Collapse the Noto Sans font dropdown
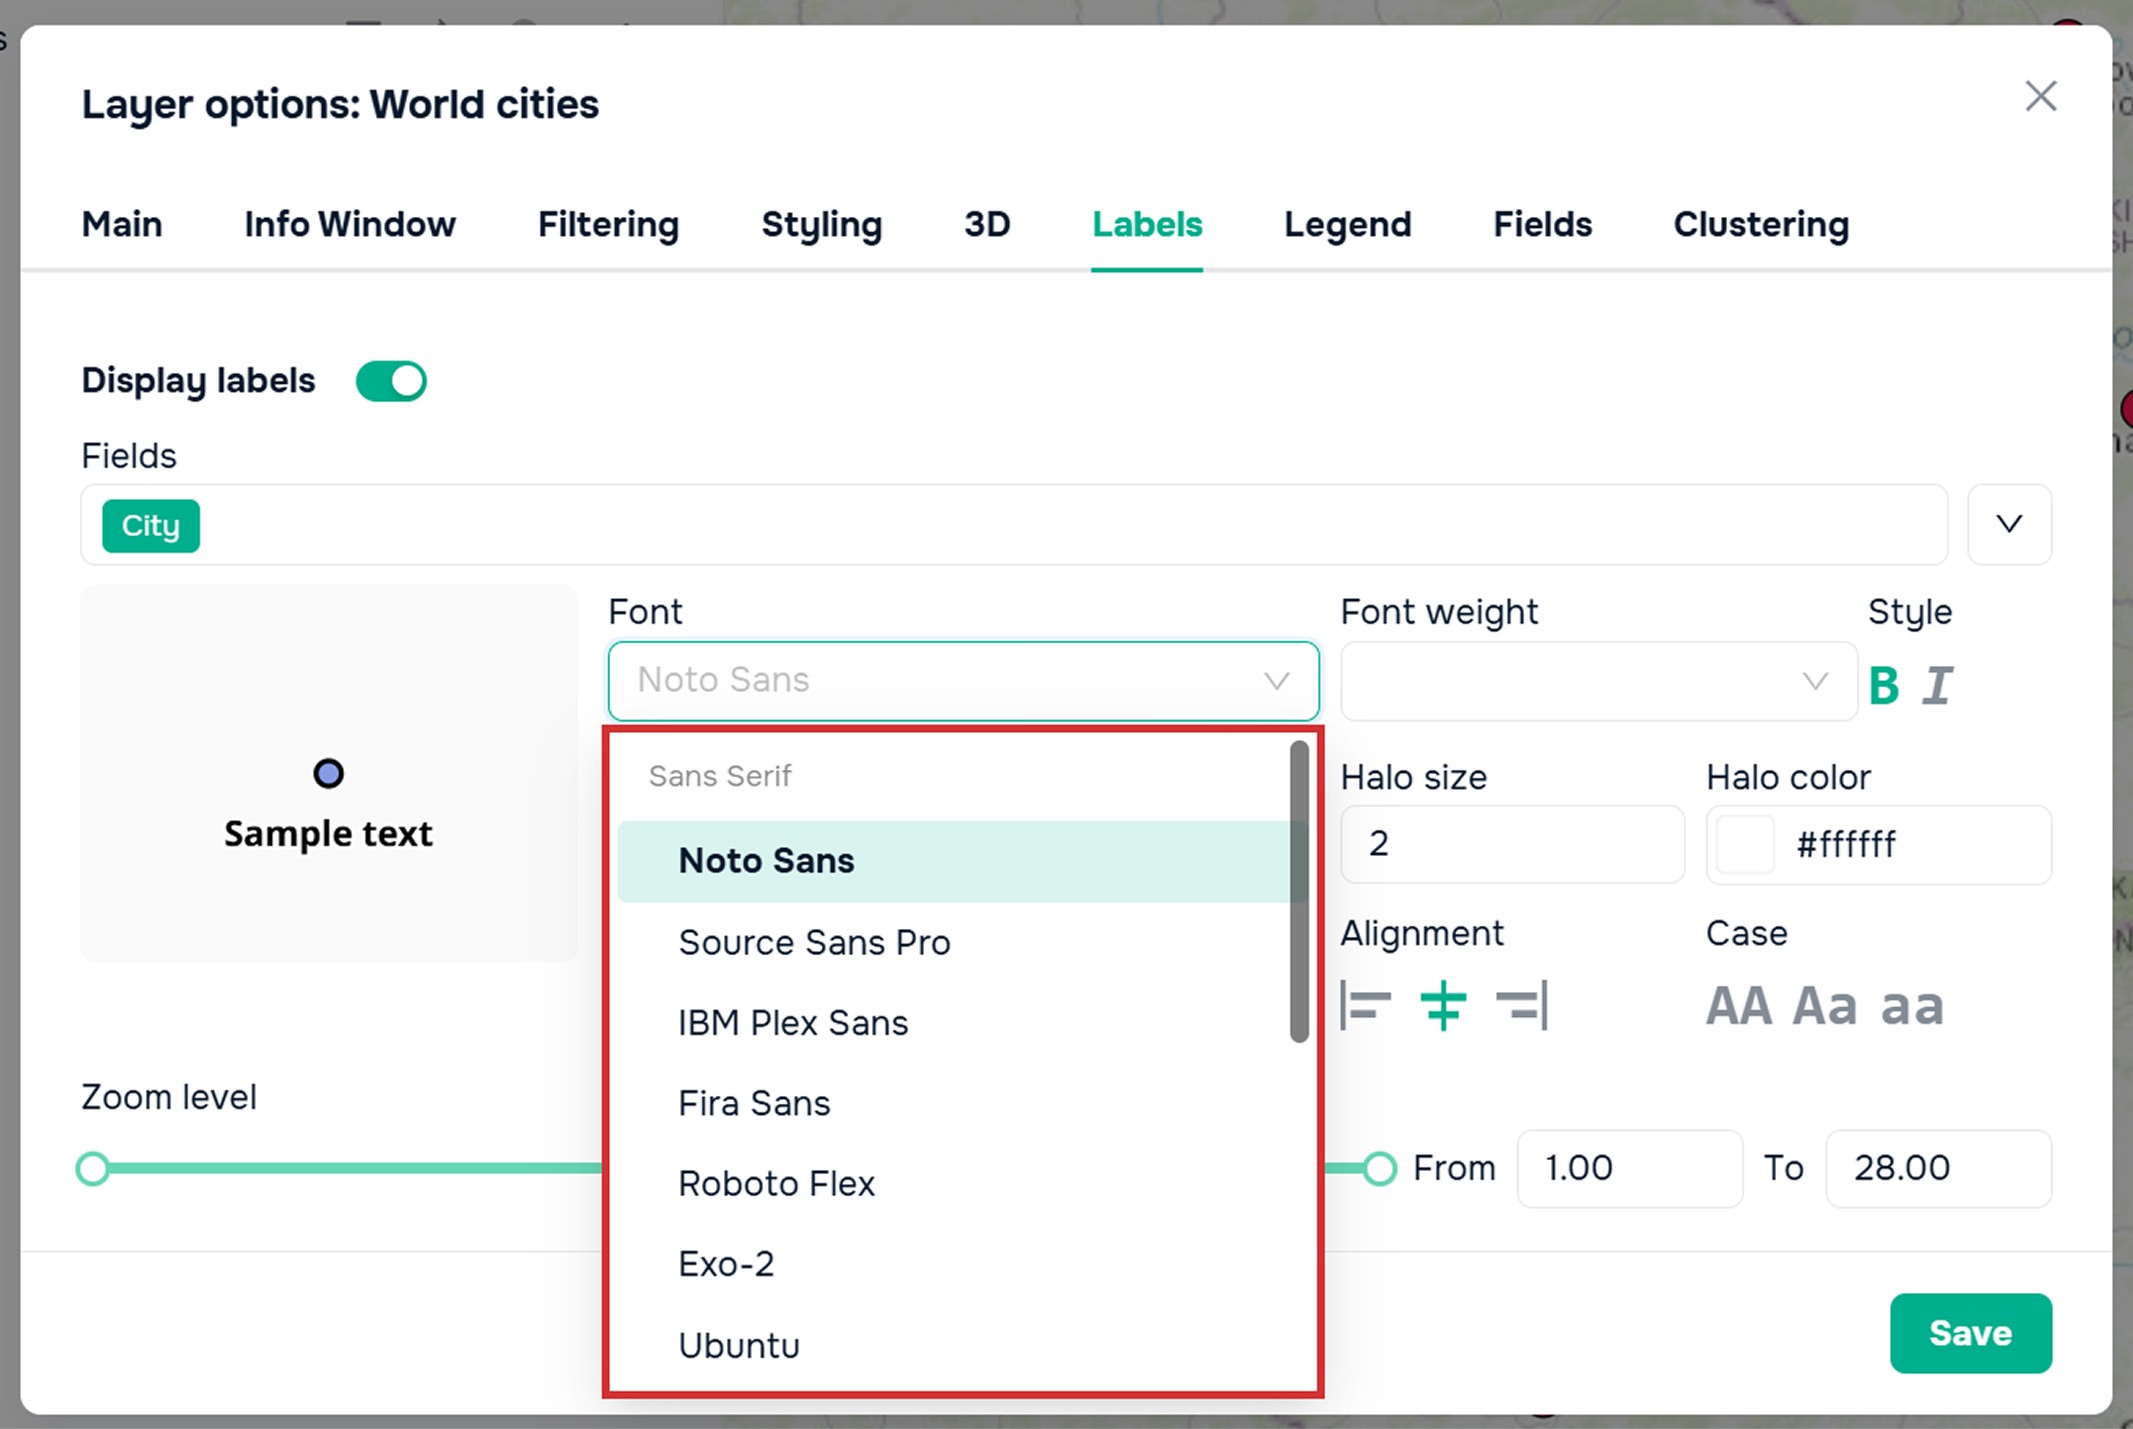Viewport: 2133px width, 1429px height. [963, 681]
